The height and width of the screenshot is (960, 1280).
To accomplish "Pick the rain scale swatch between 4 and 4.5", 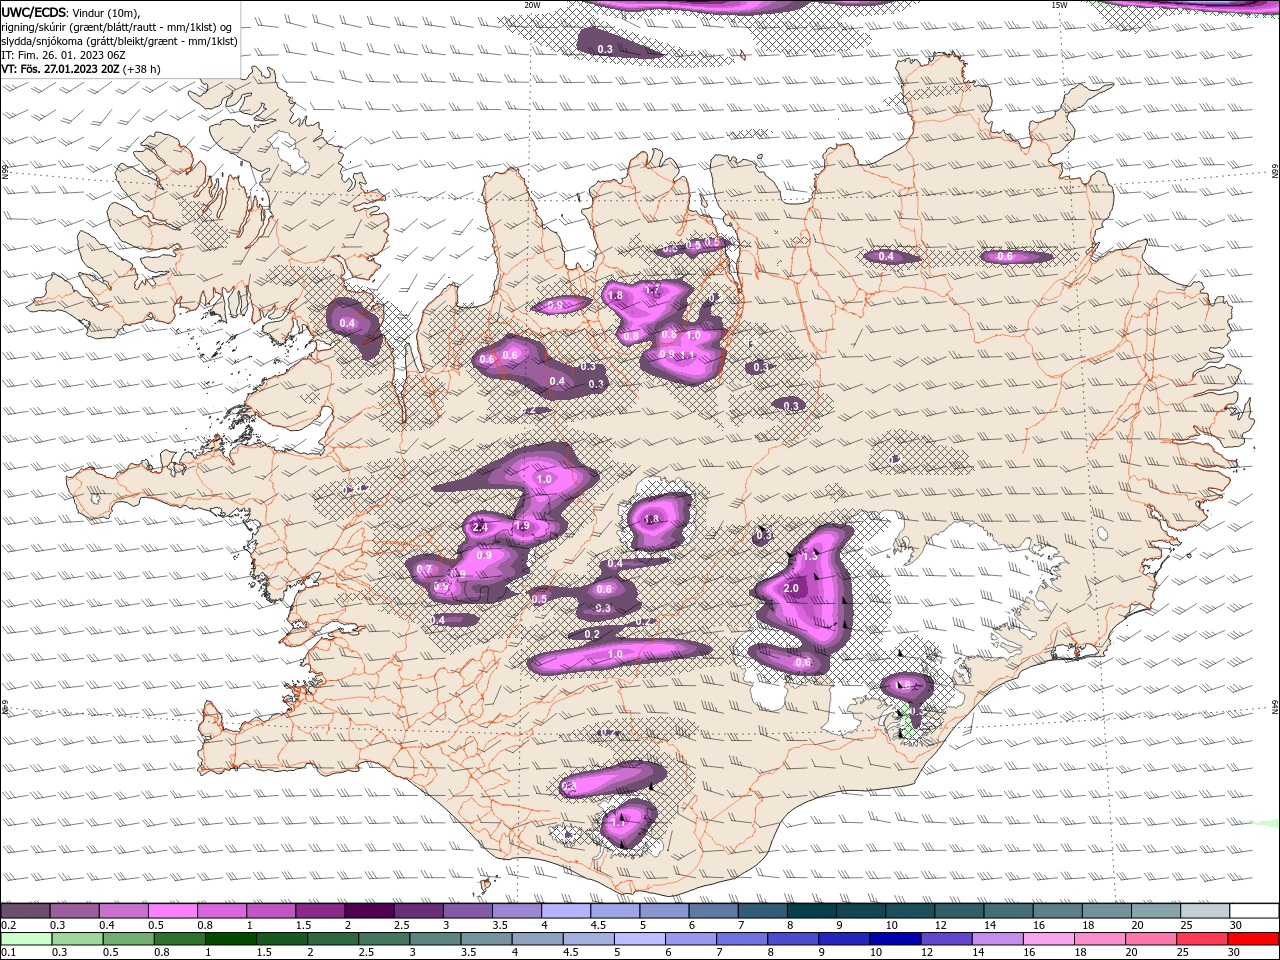I will (538, 939).
